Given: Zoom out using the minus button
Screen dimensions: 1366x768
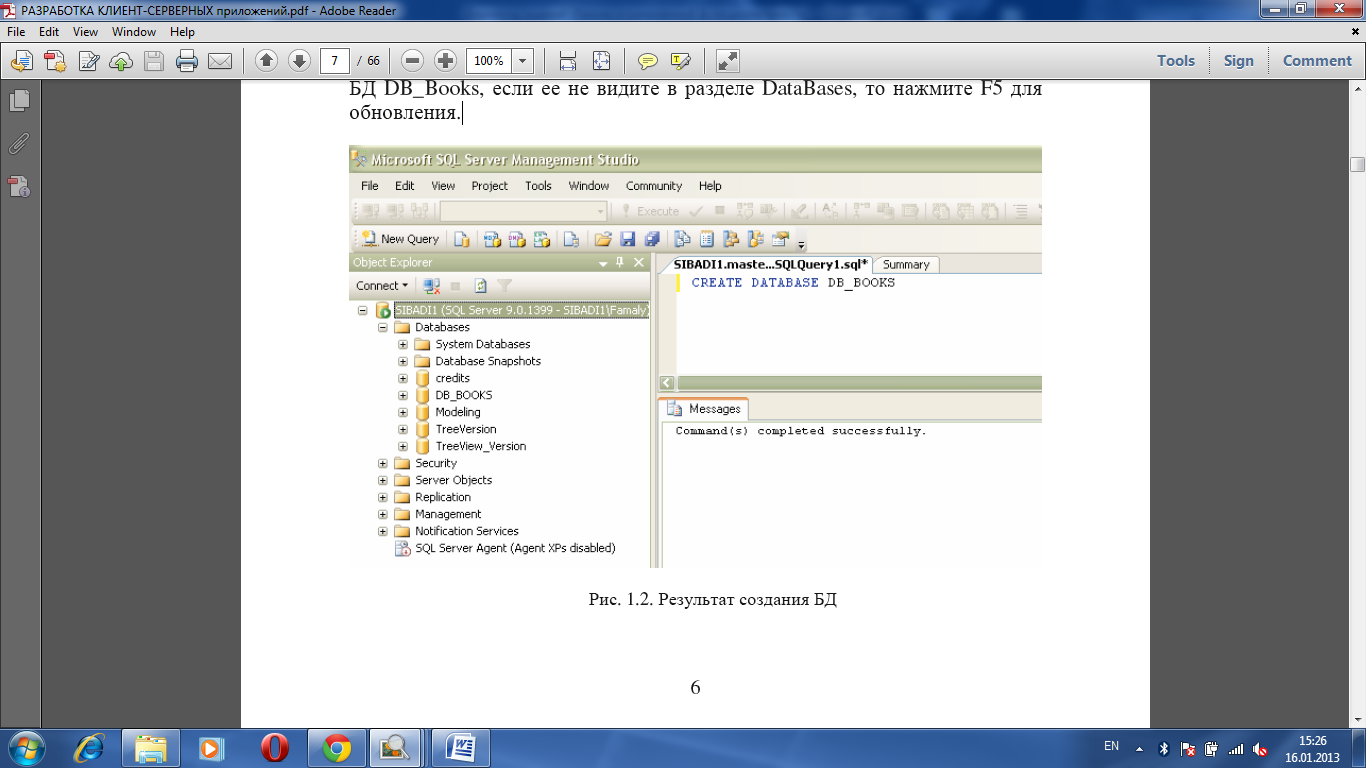Looking at the screenshot, I should tap(413, 61).
